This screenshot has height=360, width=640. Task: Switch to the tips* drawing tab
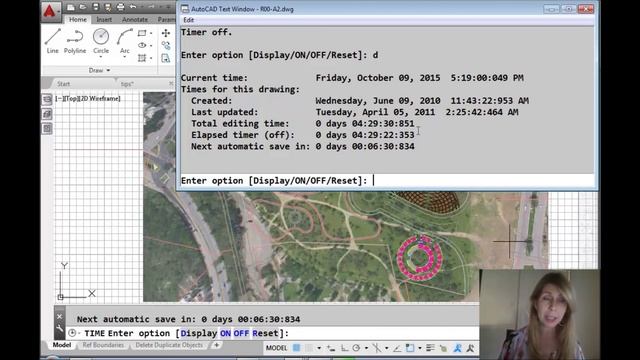coord(127,84)
